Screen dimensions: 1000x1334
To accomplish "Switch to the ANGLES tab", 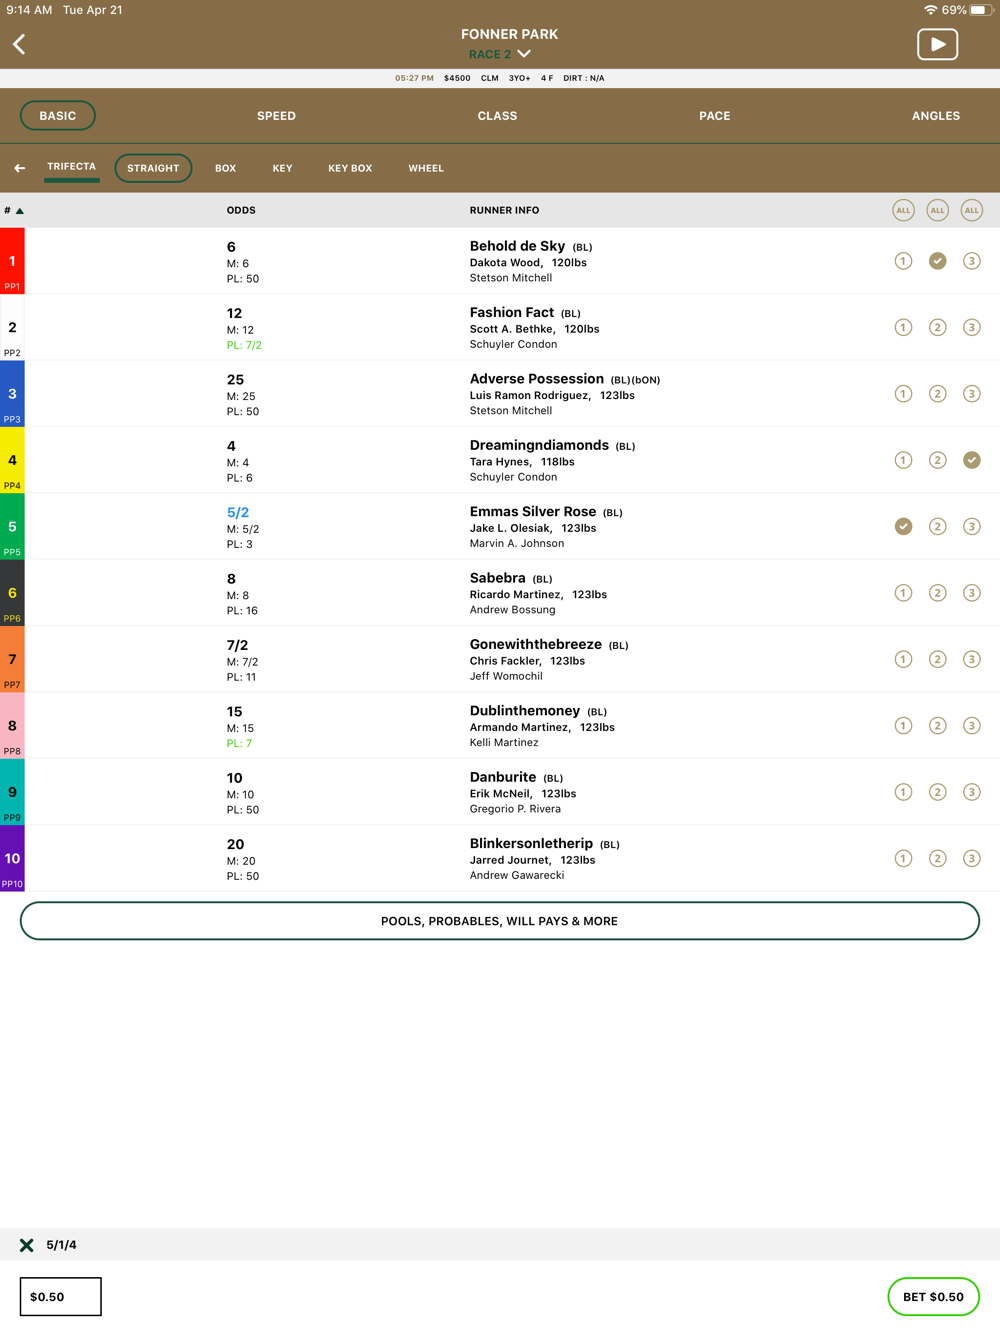I will [x=935, y=116].
